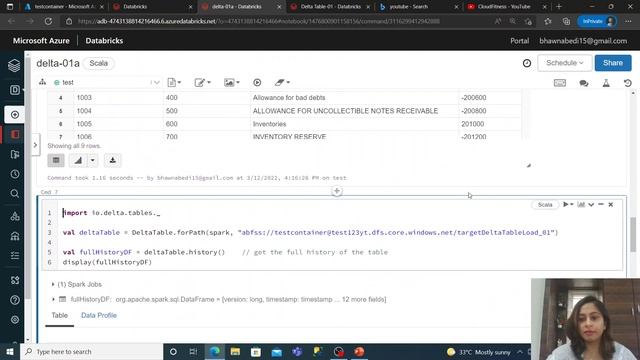Open the Partner Connect icon in sidebar
This screenshot has width=640, height=360.
15,280
